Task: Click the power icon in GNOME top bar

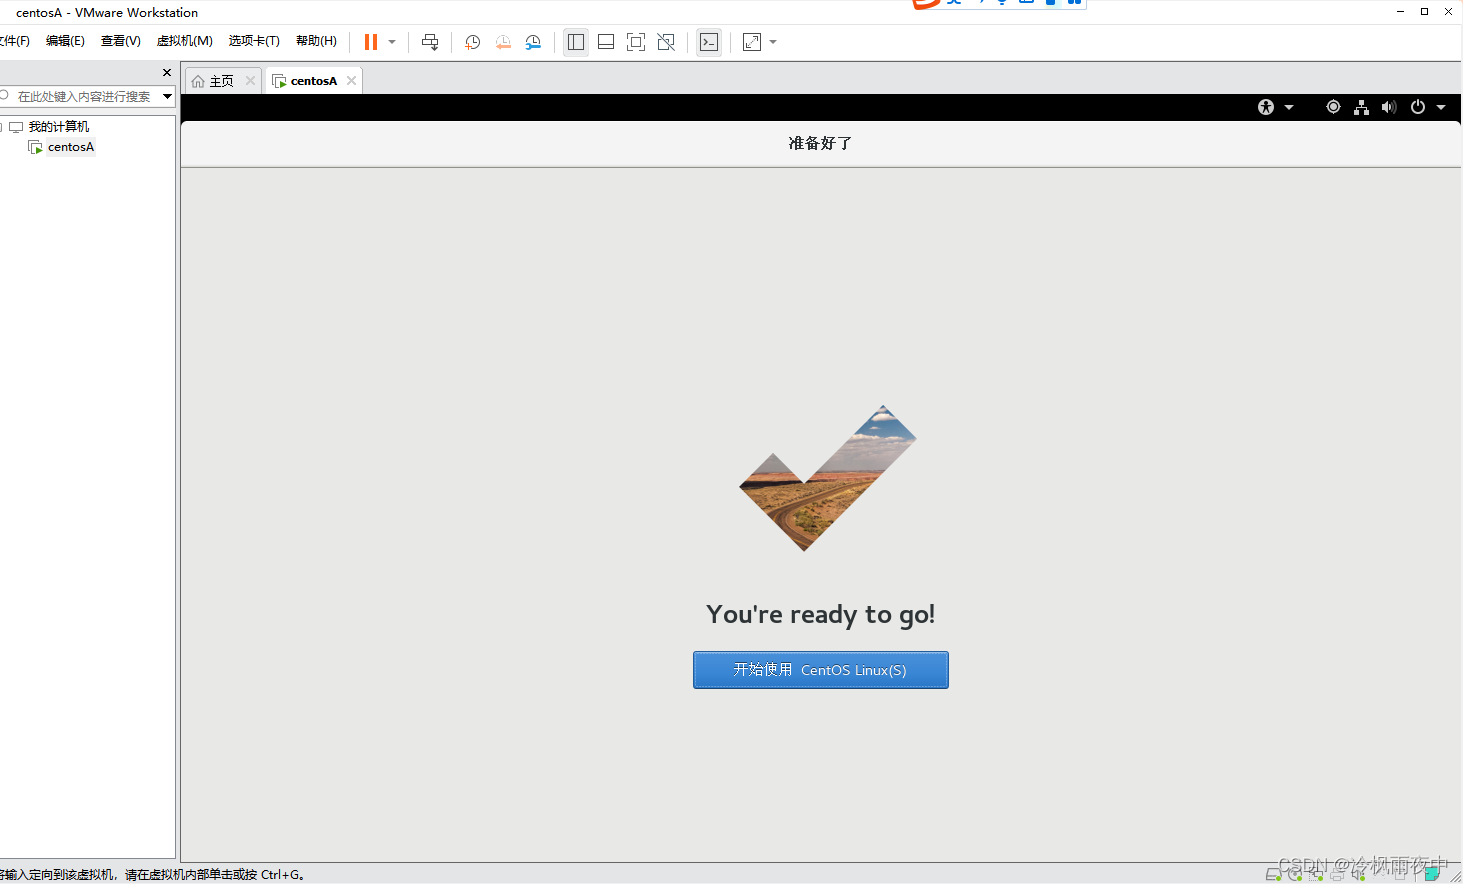Action: pos(1418,107)
